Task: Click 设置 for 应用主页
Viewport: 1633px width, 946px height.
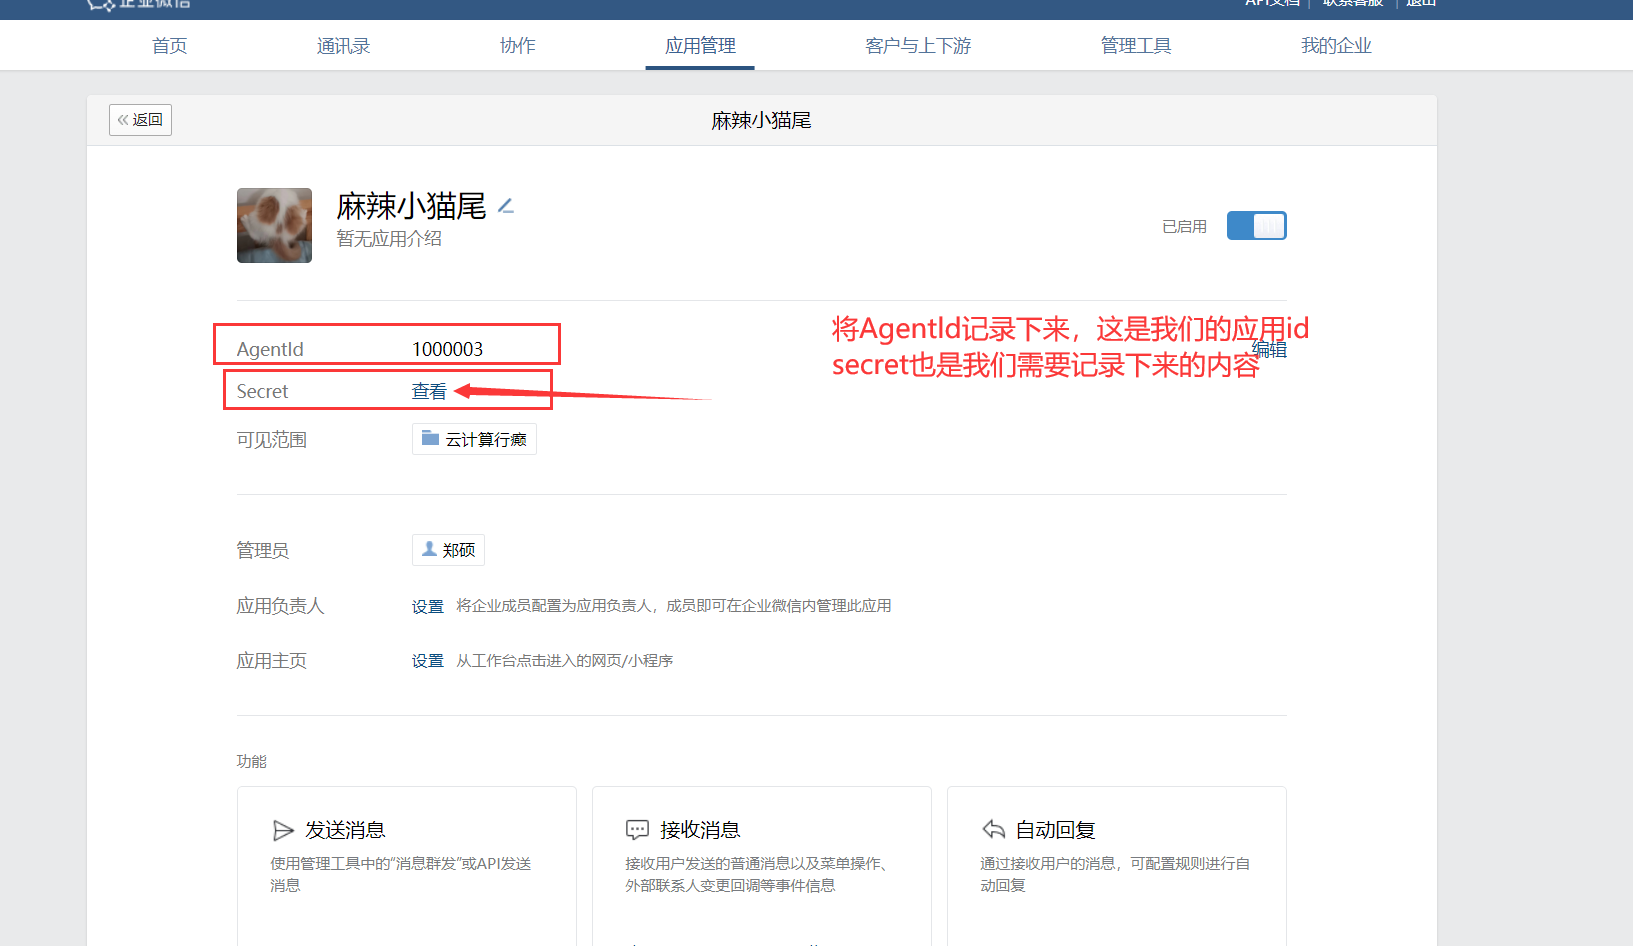Action: coord(427,661)
